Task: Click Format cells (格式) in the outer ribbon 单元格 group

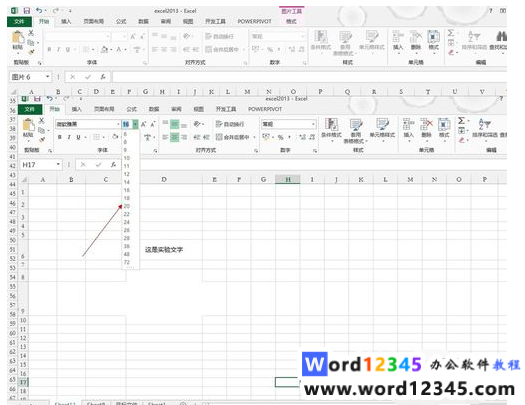Action: pos(434,40)
